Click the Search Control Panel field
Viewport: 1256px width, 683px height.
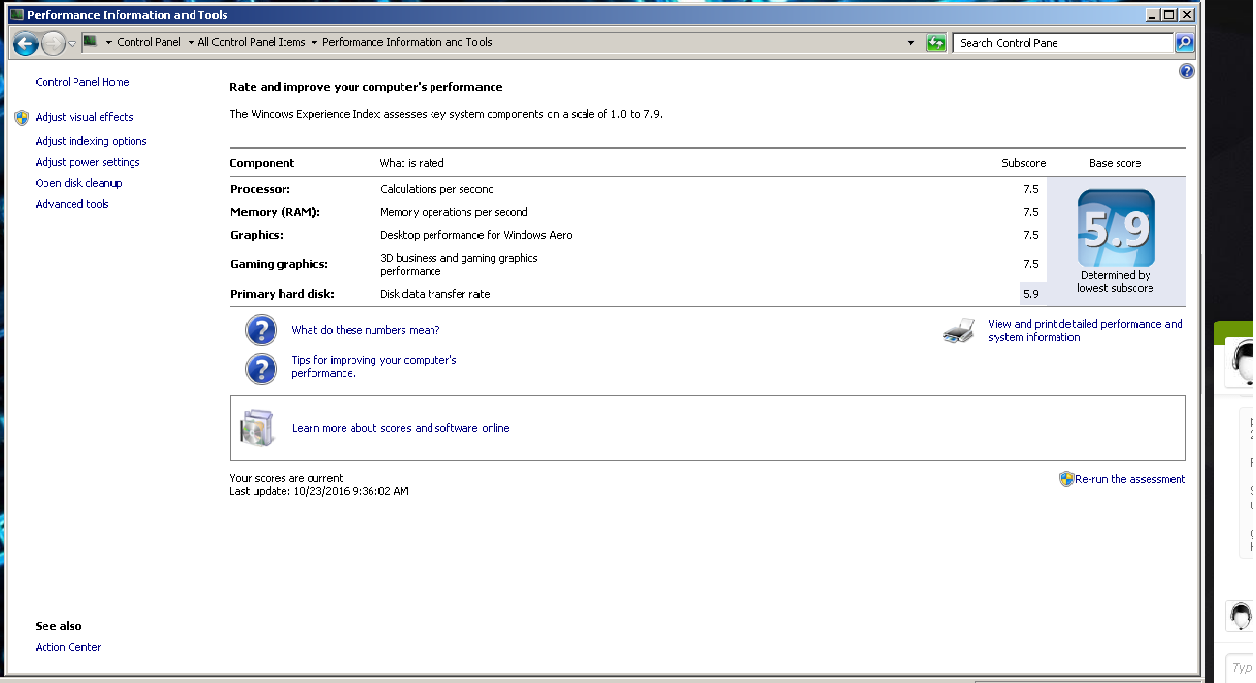1063,43
